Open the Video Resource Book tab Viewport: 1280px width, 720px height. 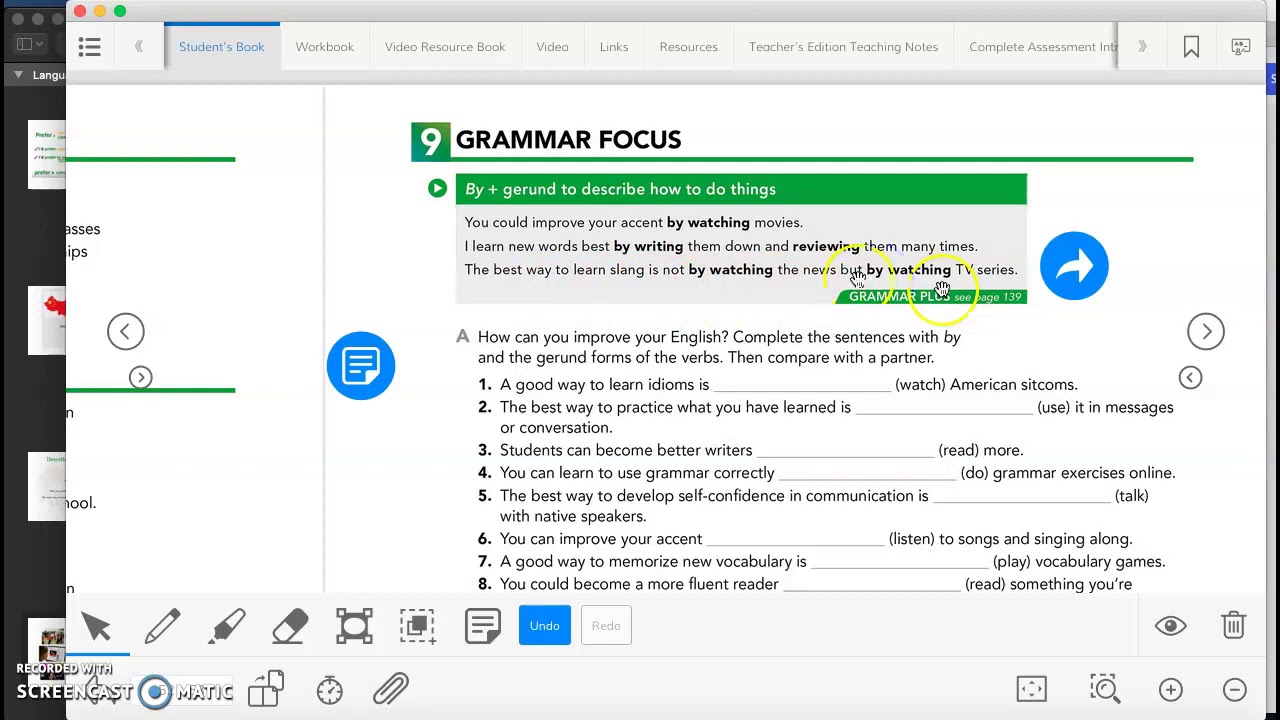pyautogui.click(x=445, y=47)
